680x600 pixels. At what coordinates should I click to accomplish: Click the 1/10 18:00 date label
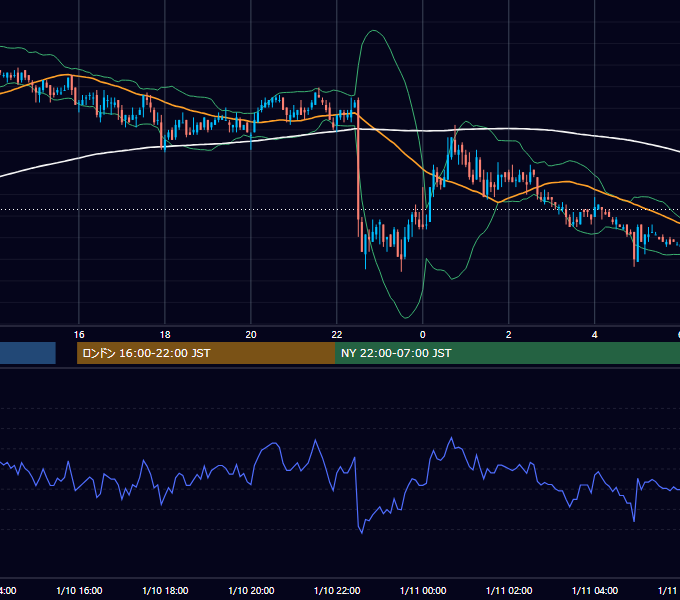(x=165, y=590)
